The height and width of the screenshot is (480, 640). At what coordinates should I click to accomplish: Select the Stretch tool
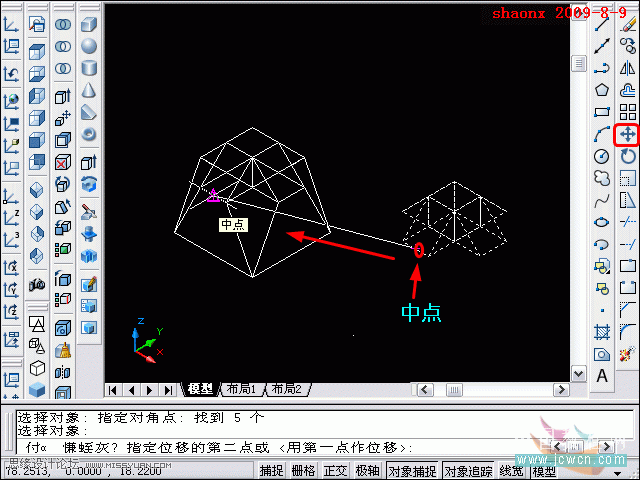coord(628,200)
